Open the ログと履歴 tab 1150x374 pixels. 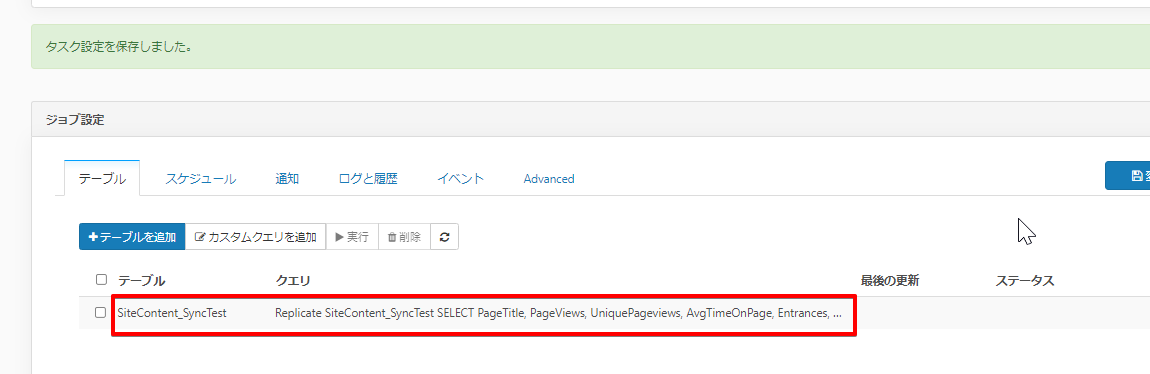pos(368,178)
